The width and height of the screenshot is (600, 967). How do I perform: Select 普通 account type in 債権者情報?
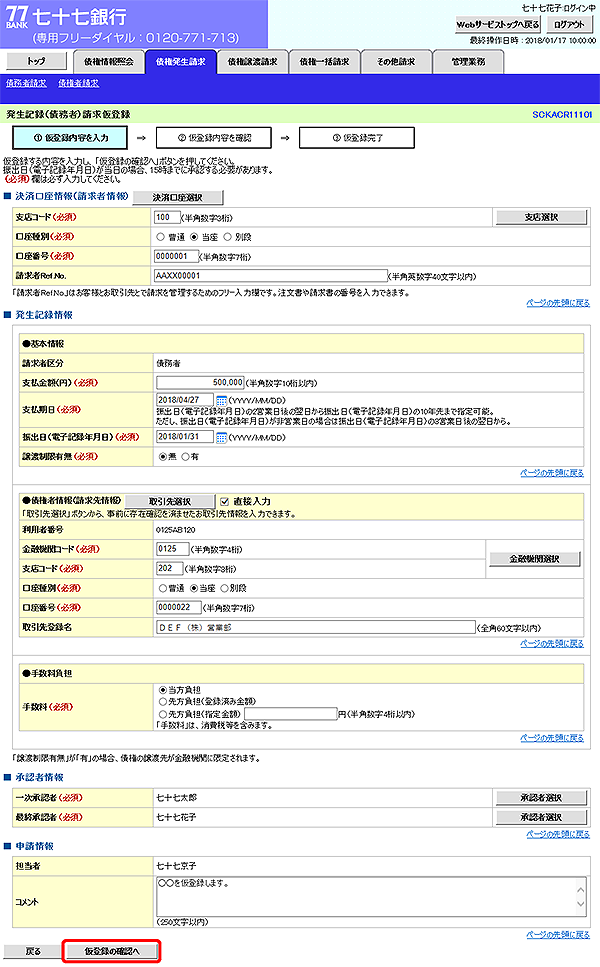[x=163, y=588]
